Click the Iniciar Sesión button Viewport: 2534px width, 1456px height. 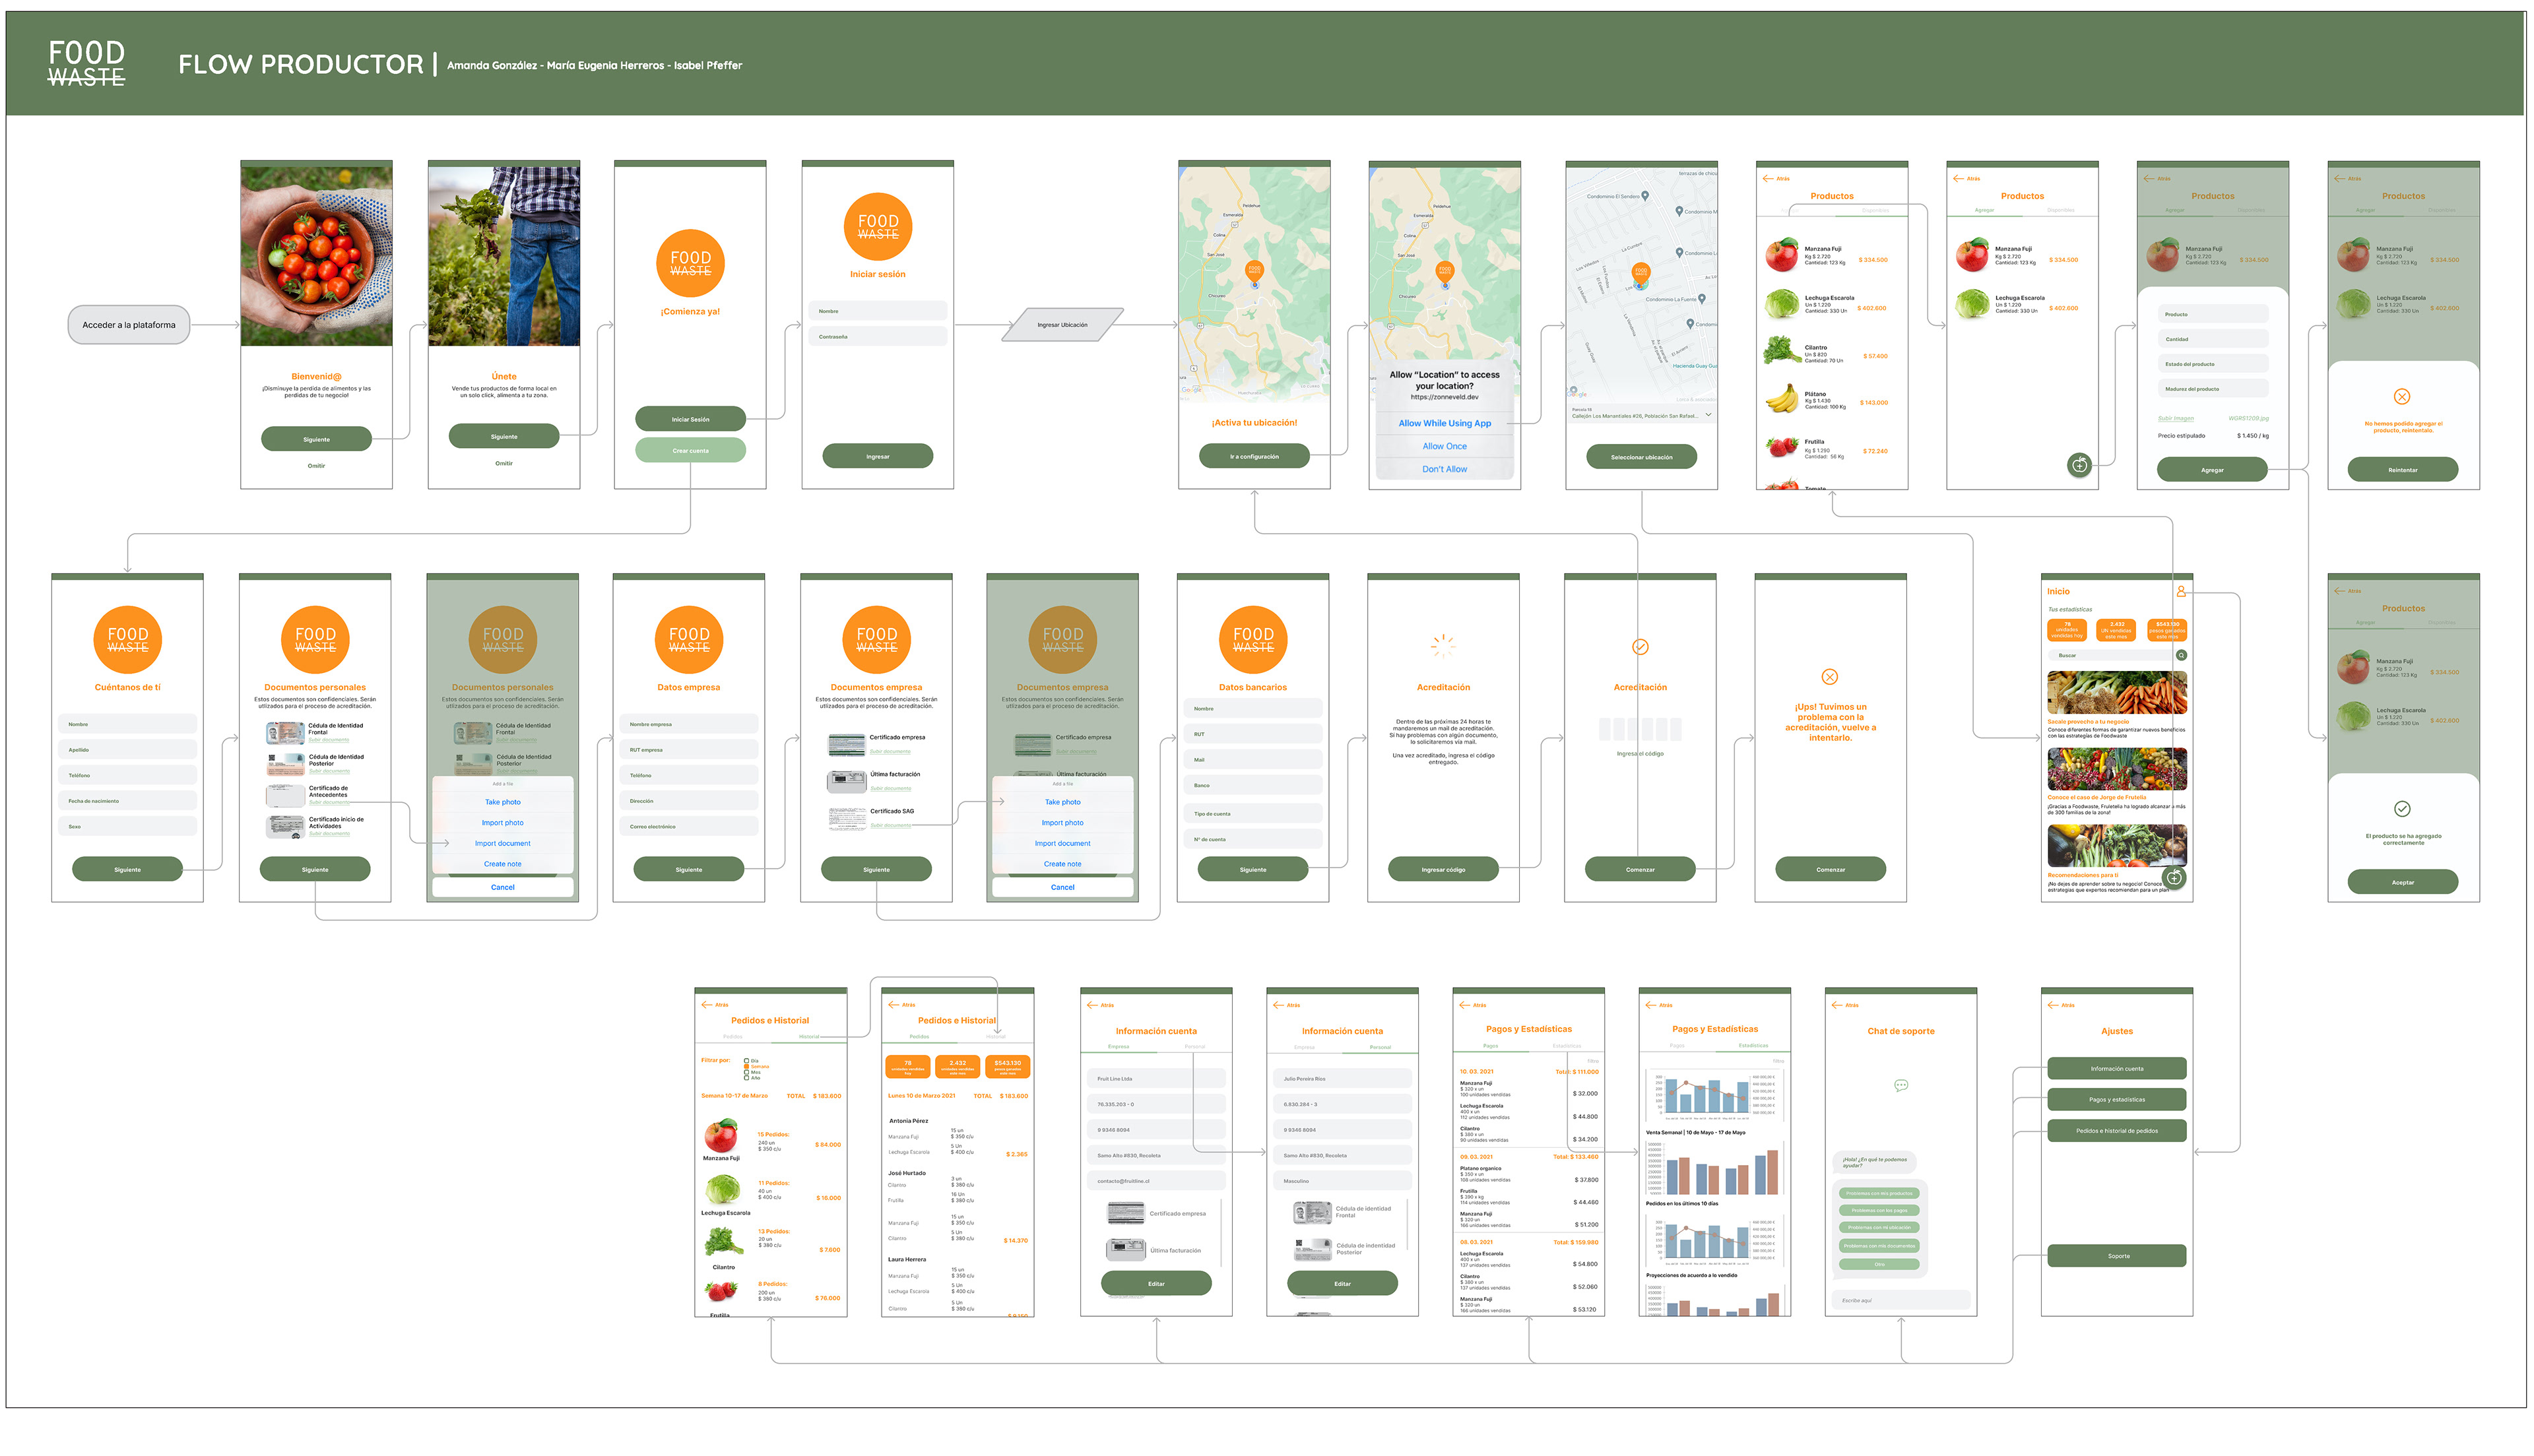click(690, 420)
